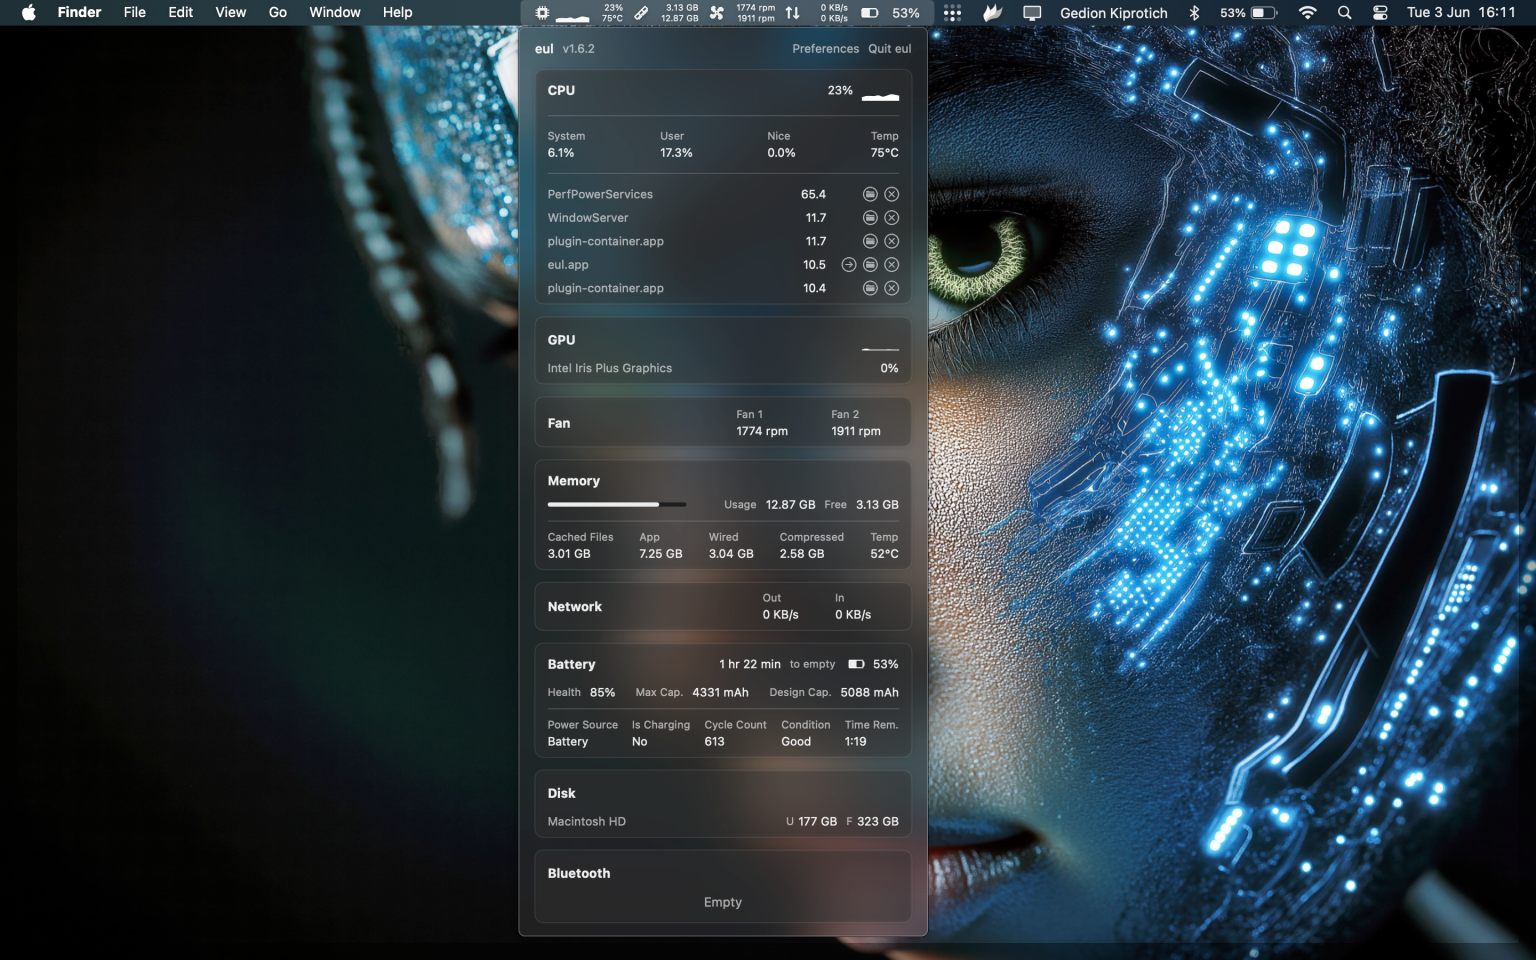Image resolution: width=1536 pixels, height=960 pixels.
Task: Kill the WindowServer process with the X icon
Action: (x=891, y=217)
